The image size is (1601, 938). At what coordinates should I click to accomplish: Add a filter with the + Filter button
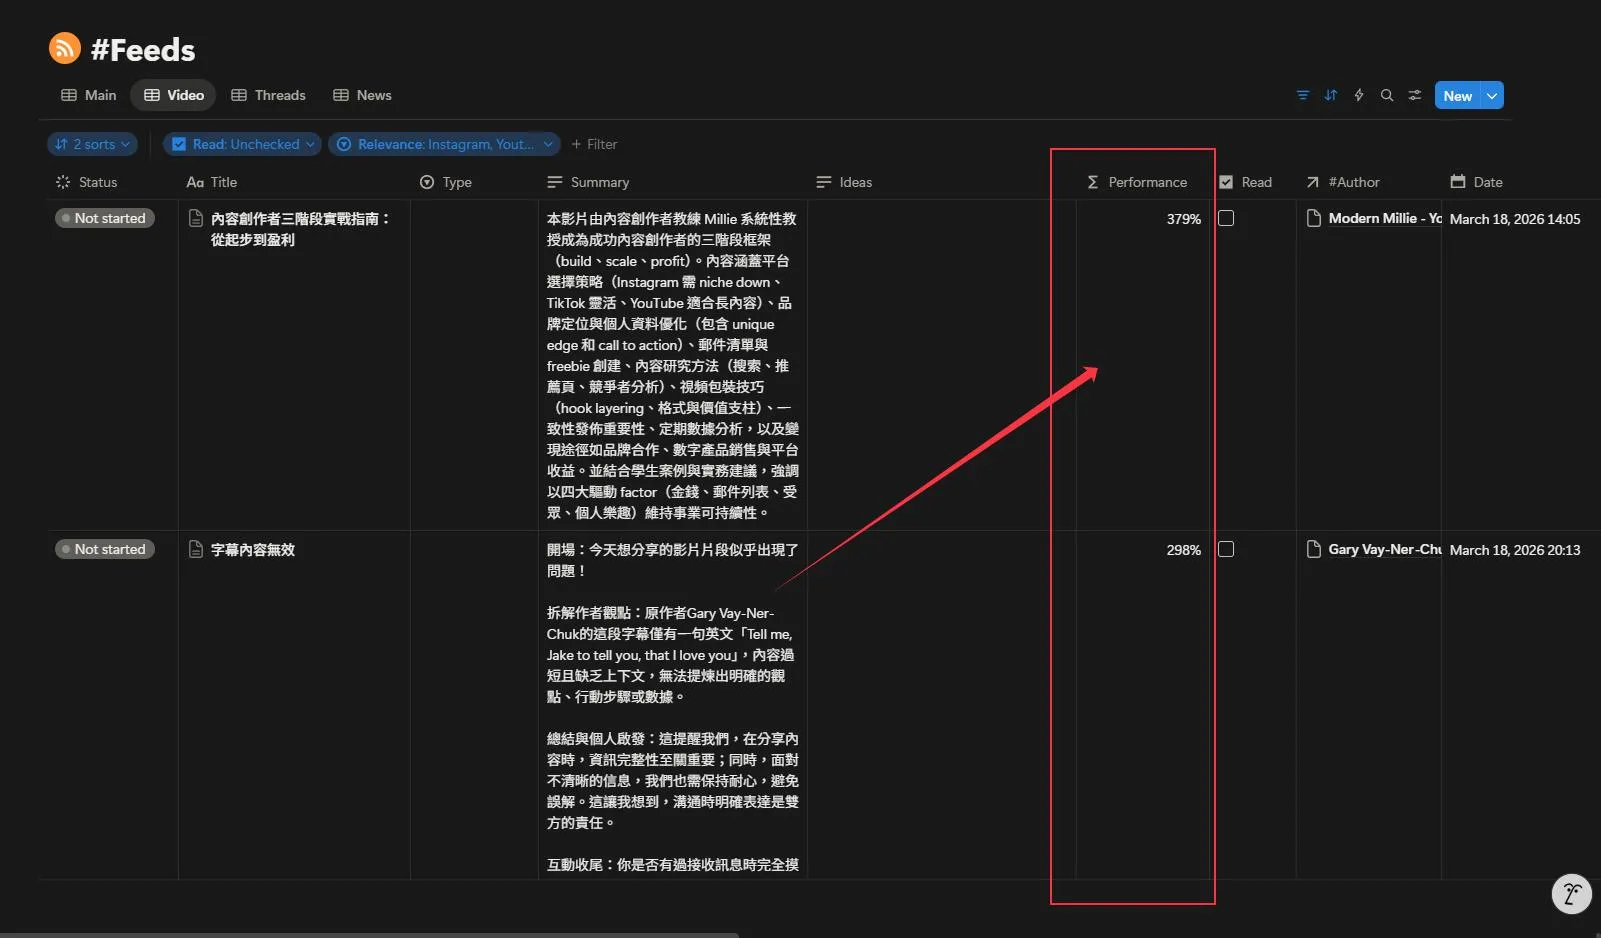pyautogui.click(x=594, y=144)
